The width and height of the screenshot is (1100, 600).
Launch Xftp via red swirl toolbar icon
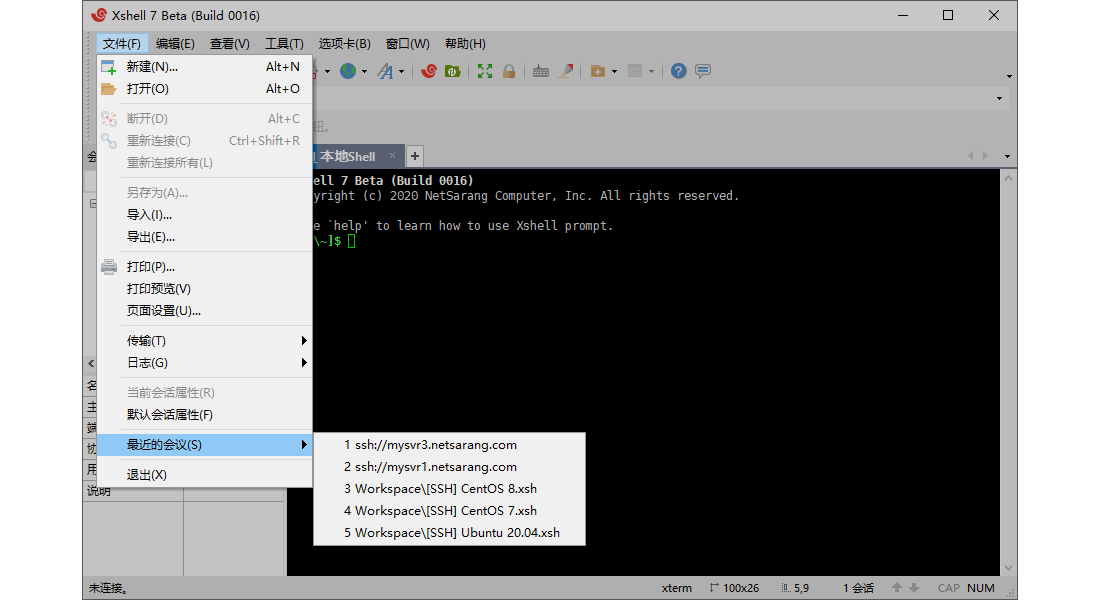tap(429, 71)
